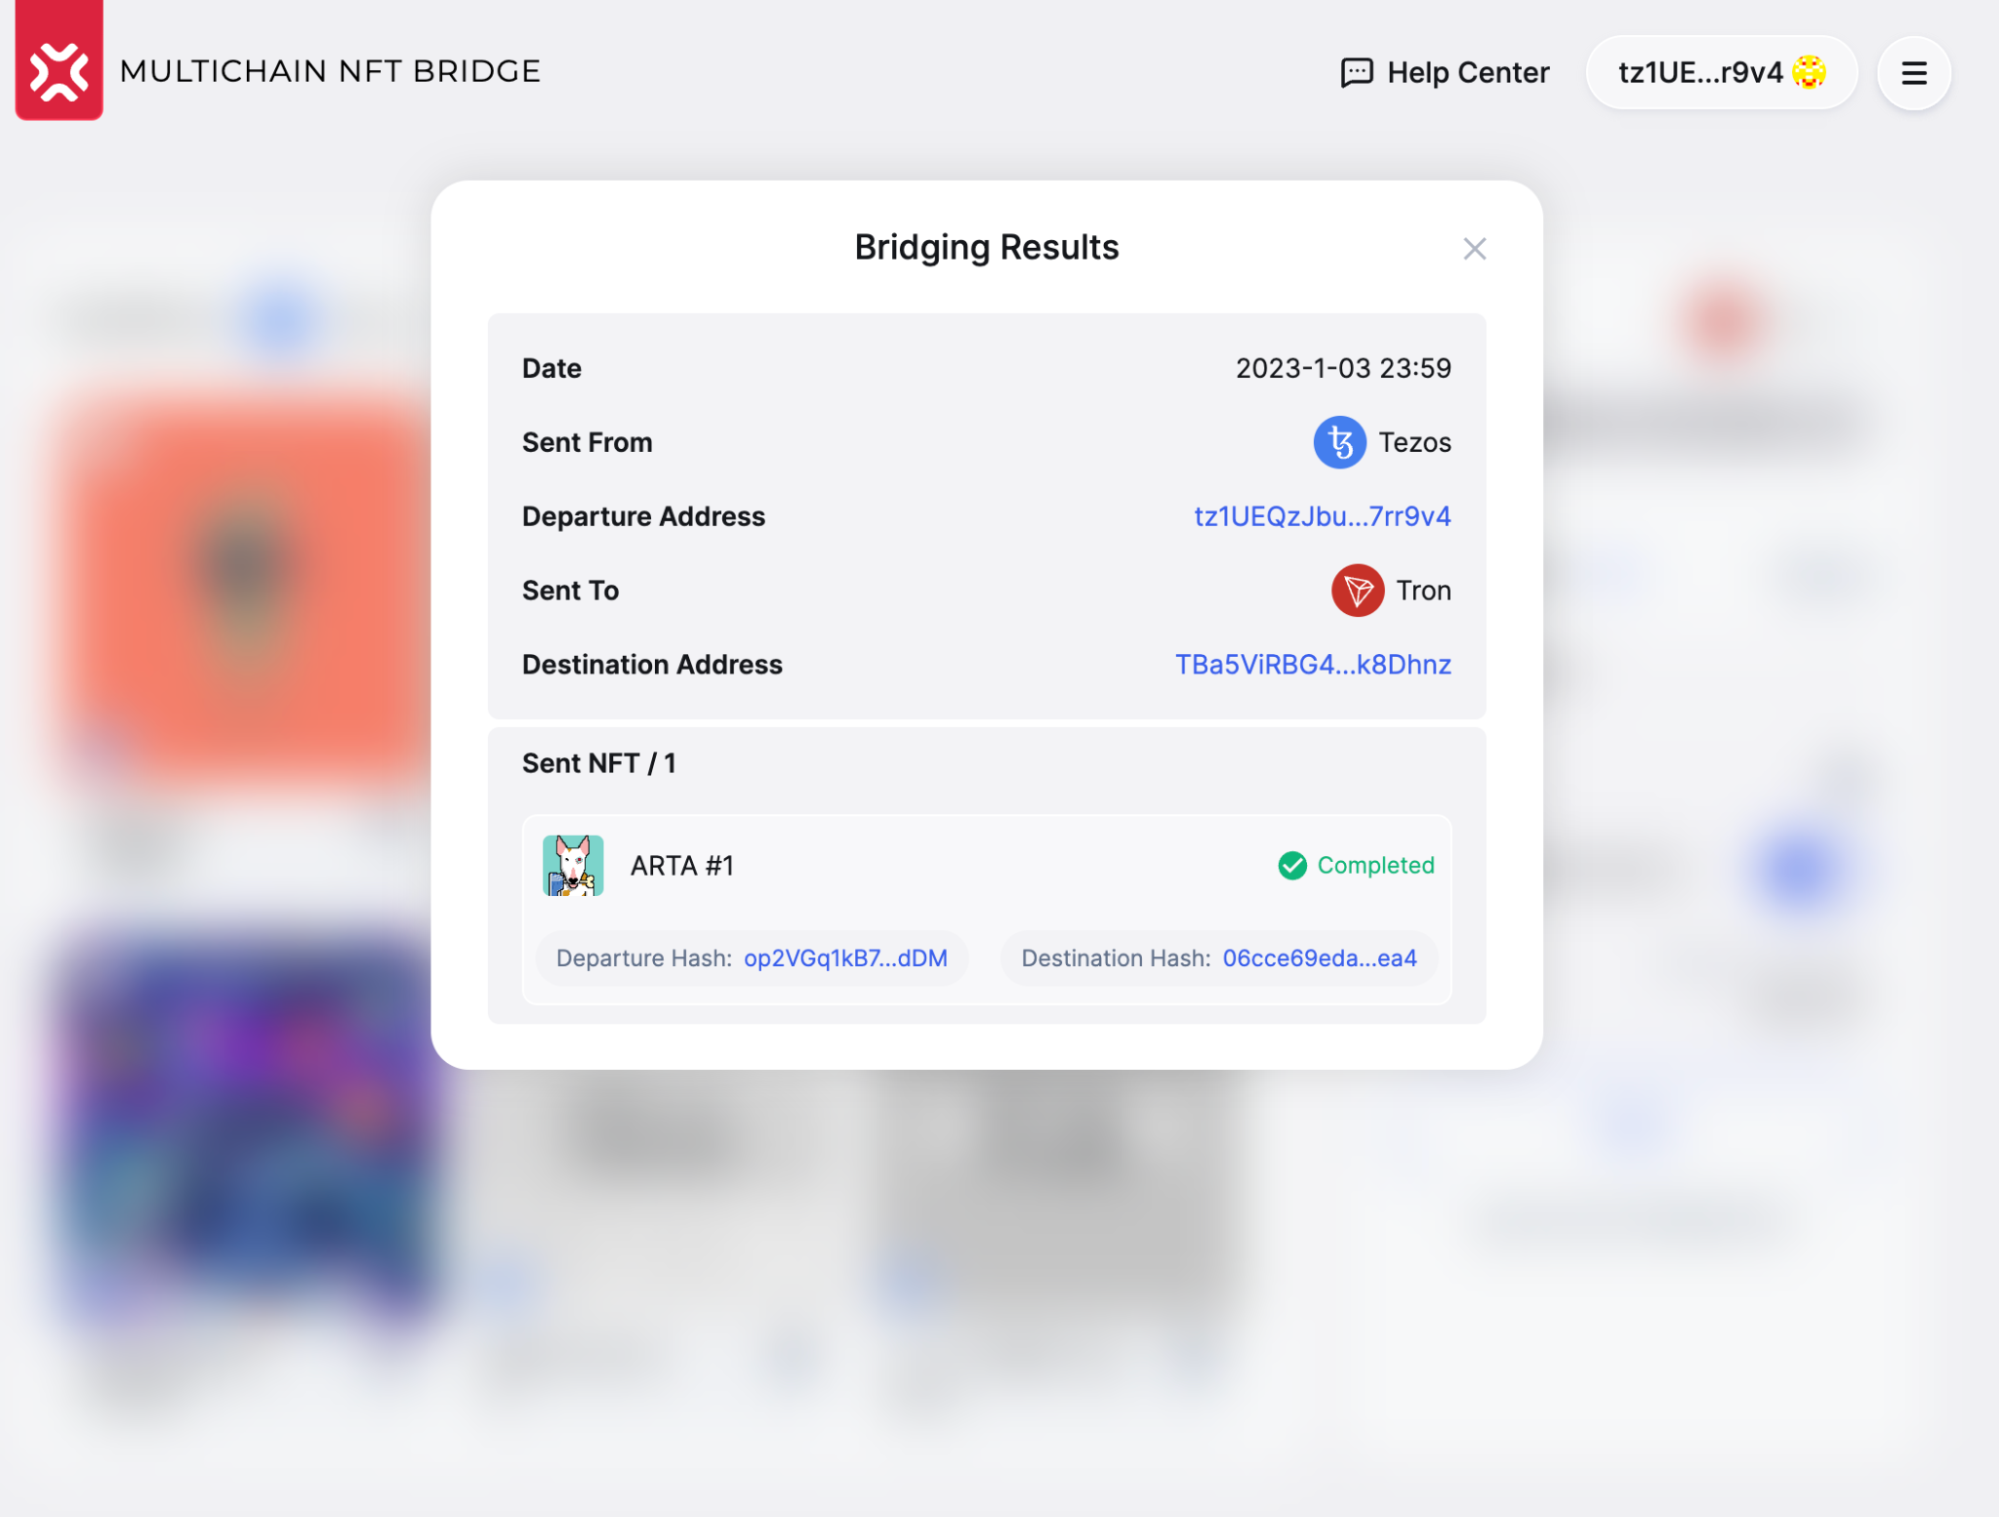Click the Sent NFT / 1 heading
The width and height of the screenshot is (1999, 1517).
point(598,763)
